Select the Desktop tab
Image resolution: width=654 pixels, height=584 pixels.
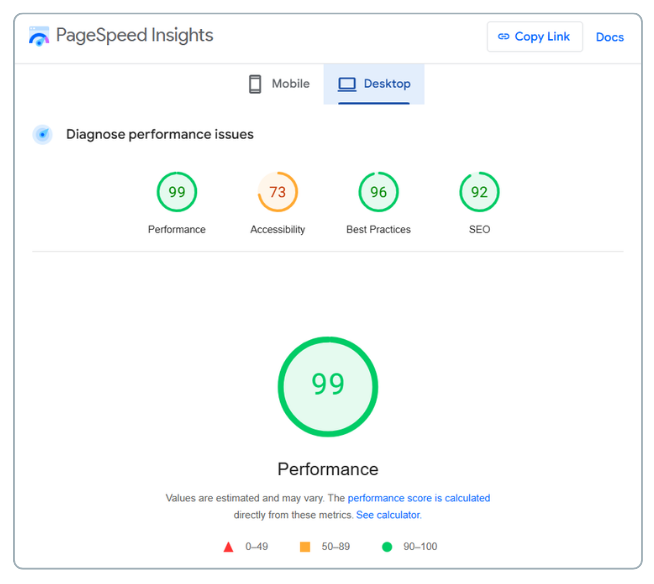click(x=374, y=84)
